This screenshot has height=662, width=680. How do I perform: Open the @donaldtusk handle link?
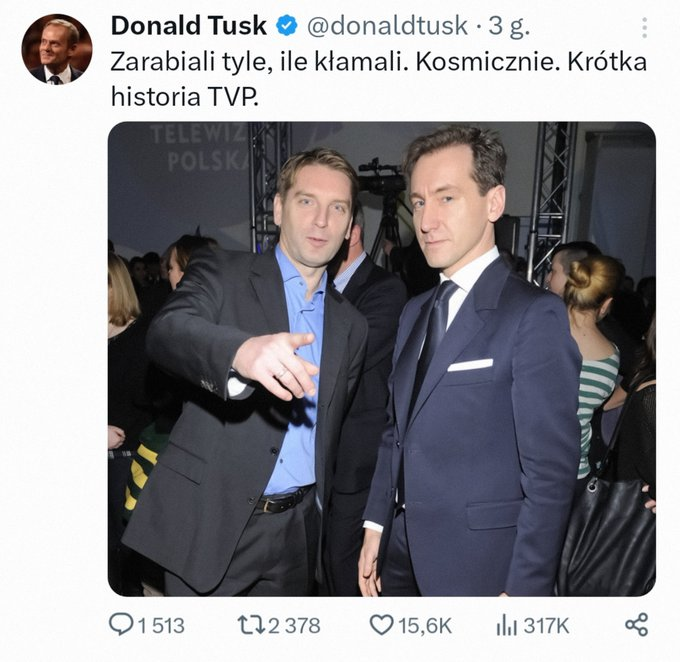click(388, 26)
